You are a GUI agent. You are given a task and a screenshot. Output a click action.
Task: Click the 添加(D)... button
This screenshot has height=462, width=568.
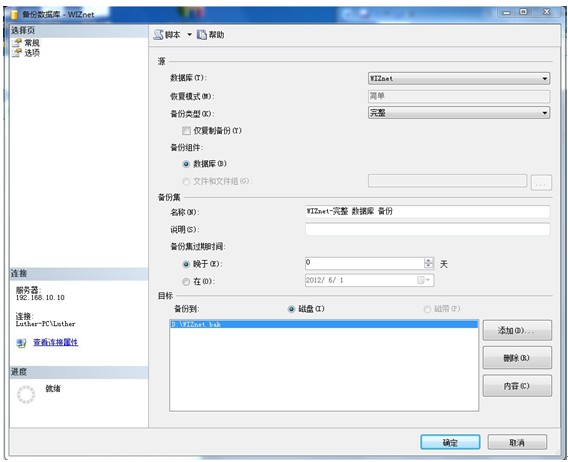517,330
